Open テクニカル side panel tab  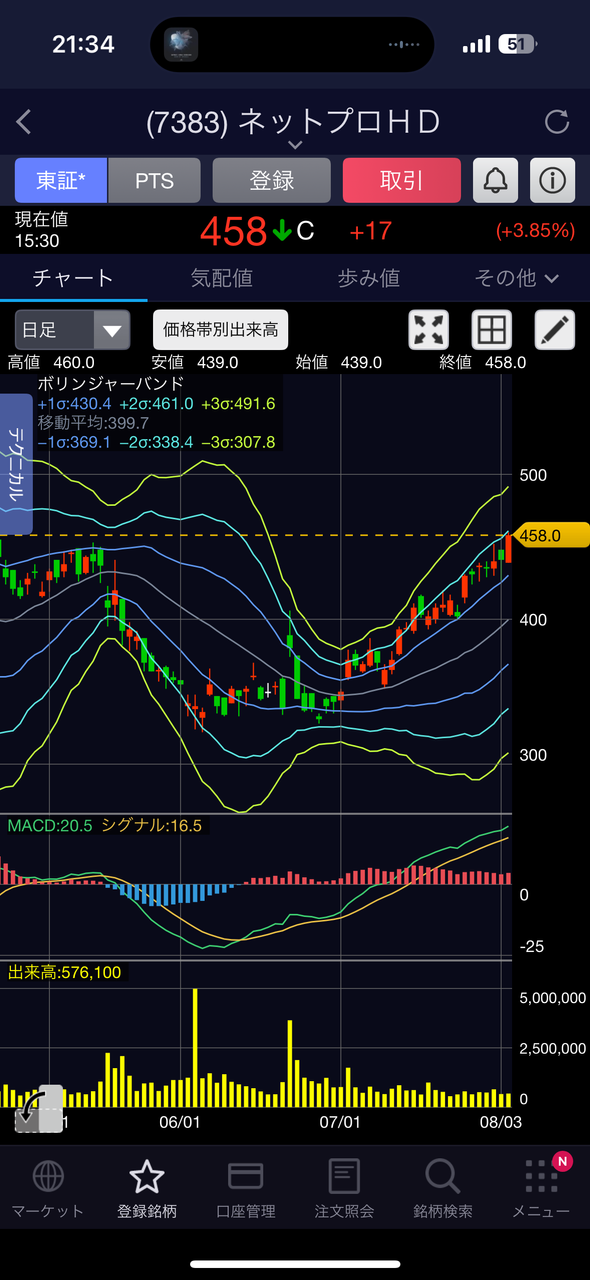(17, 463)
